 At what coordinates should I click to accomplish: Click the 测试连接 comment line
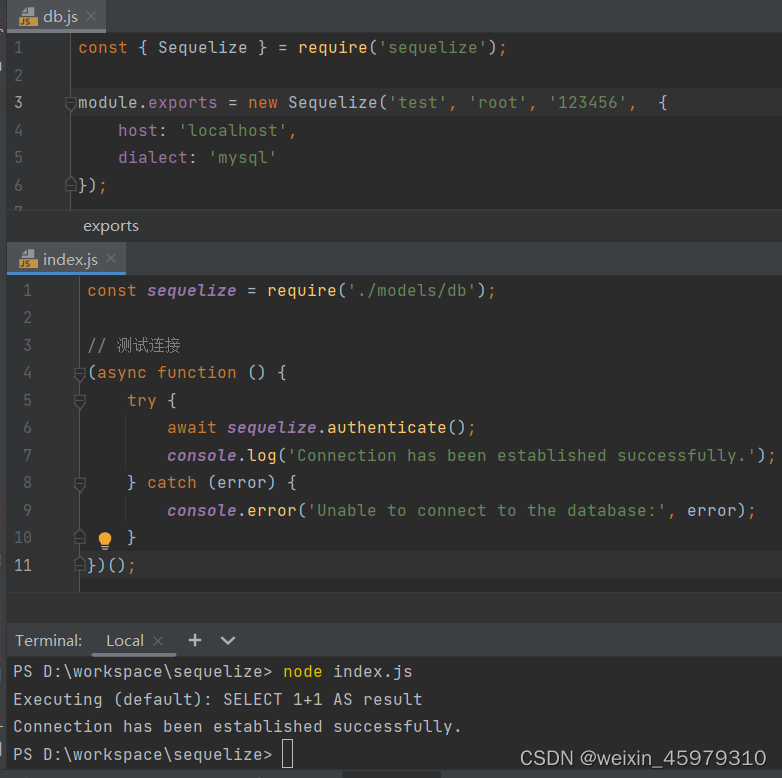point(134,345)
